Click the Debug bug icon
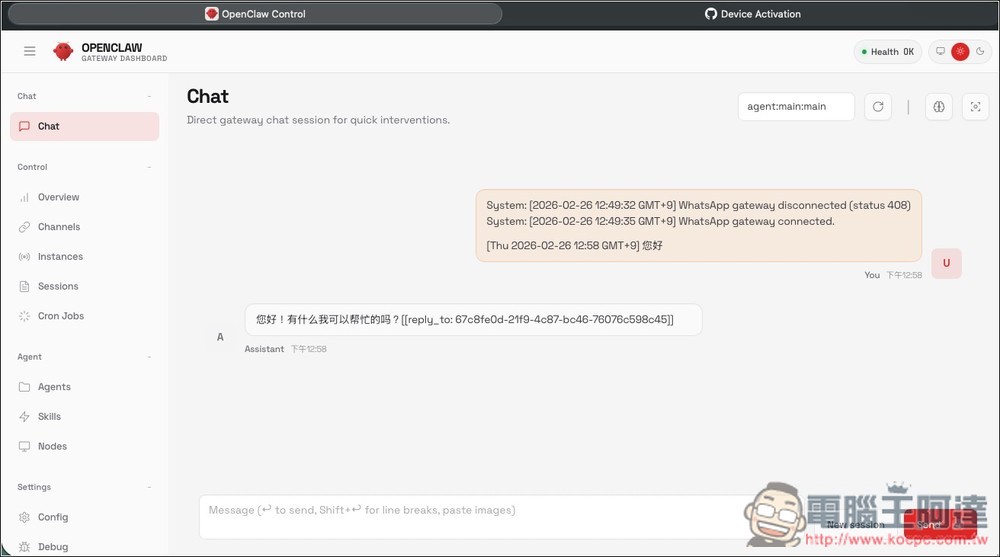1000x557 pixels. 24,546
